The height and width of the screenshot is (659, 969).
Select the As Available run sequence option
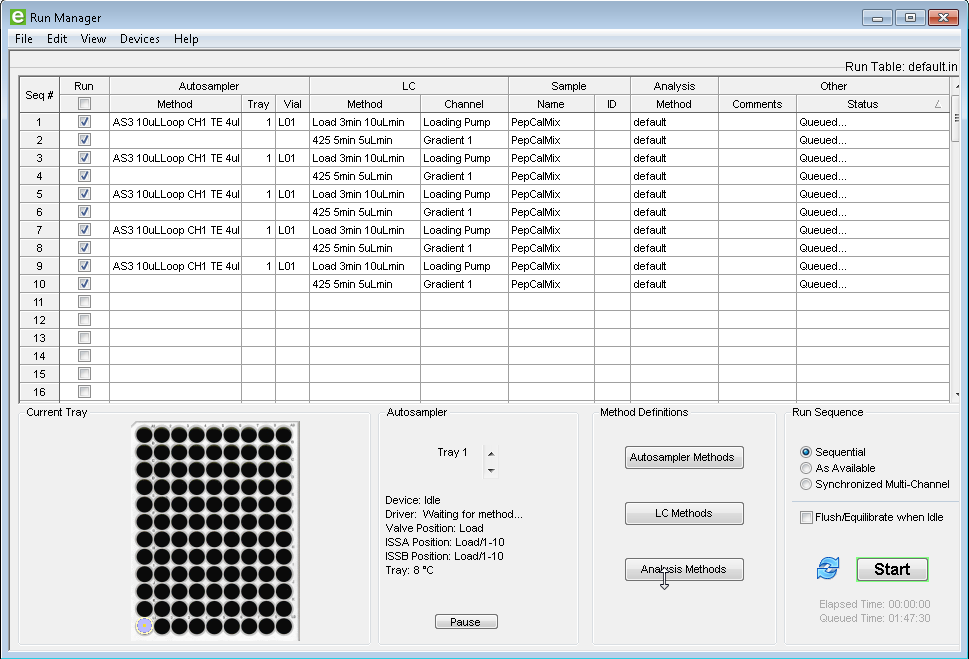(807, 468)
